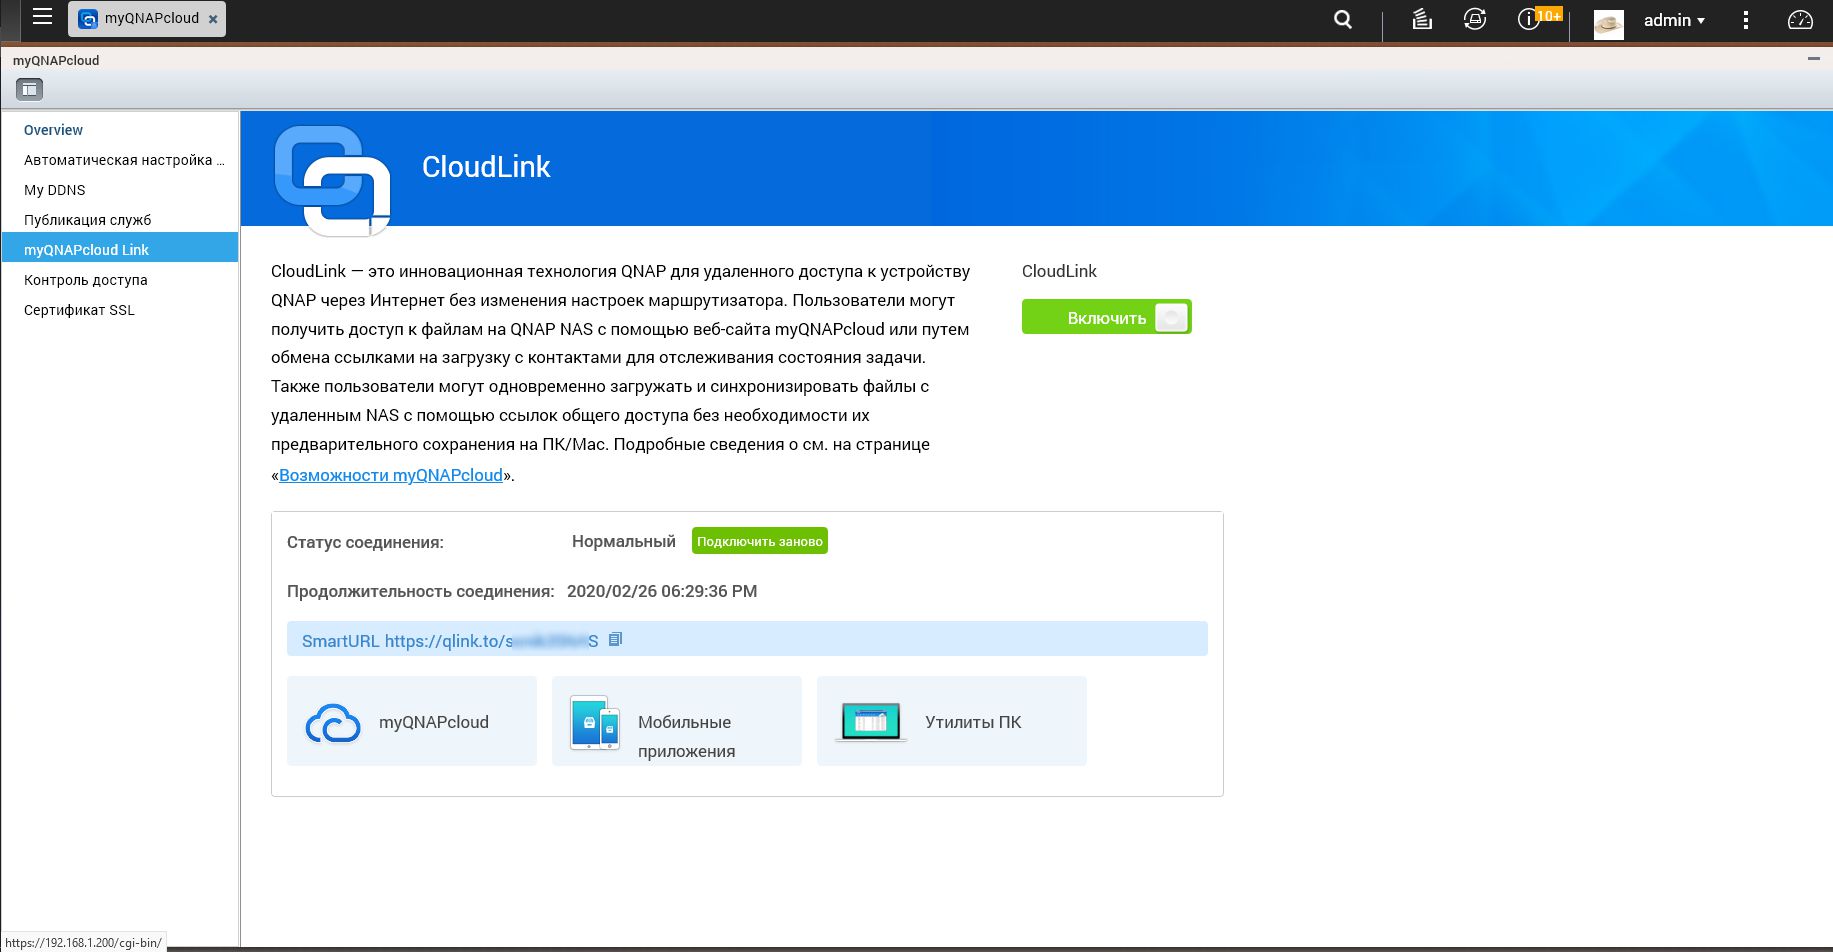Expand the admin user dropdown
Viewport: 1833px width, 952px height.
(x=1674, y=20)
